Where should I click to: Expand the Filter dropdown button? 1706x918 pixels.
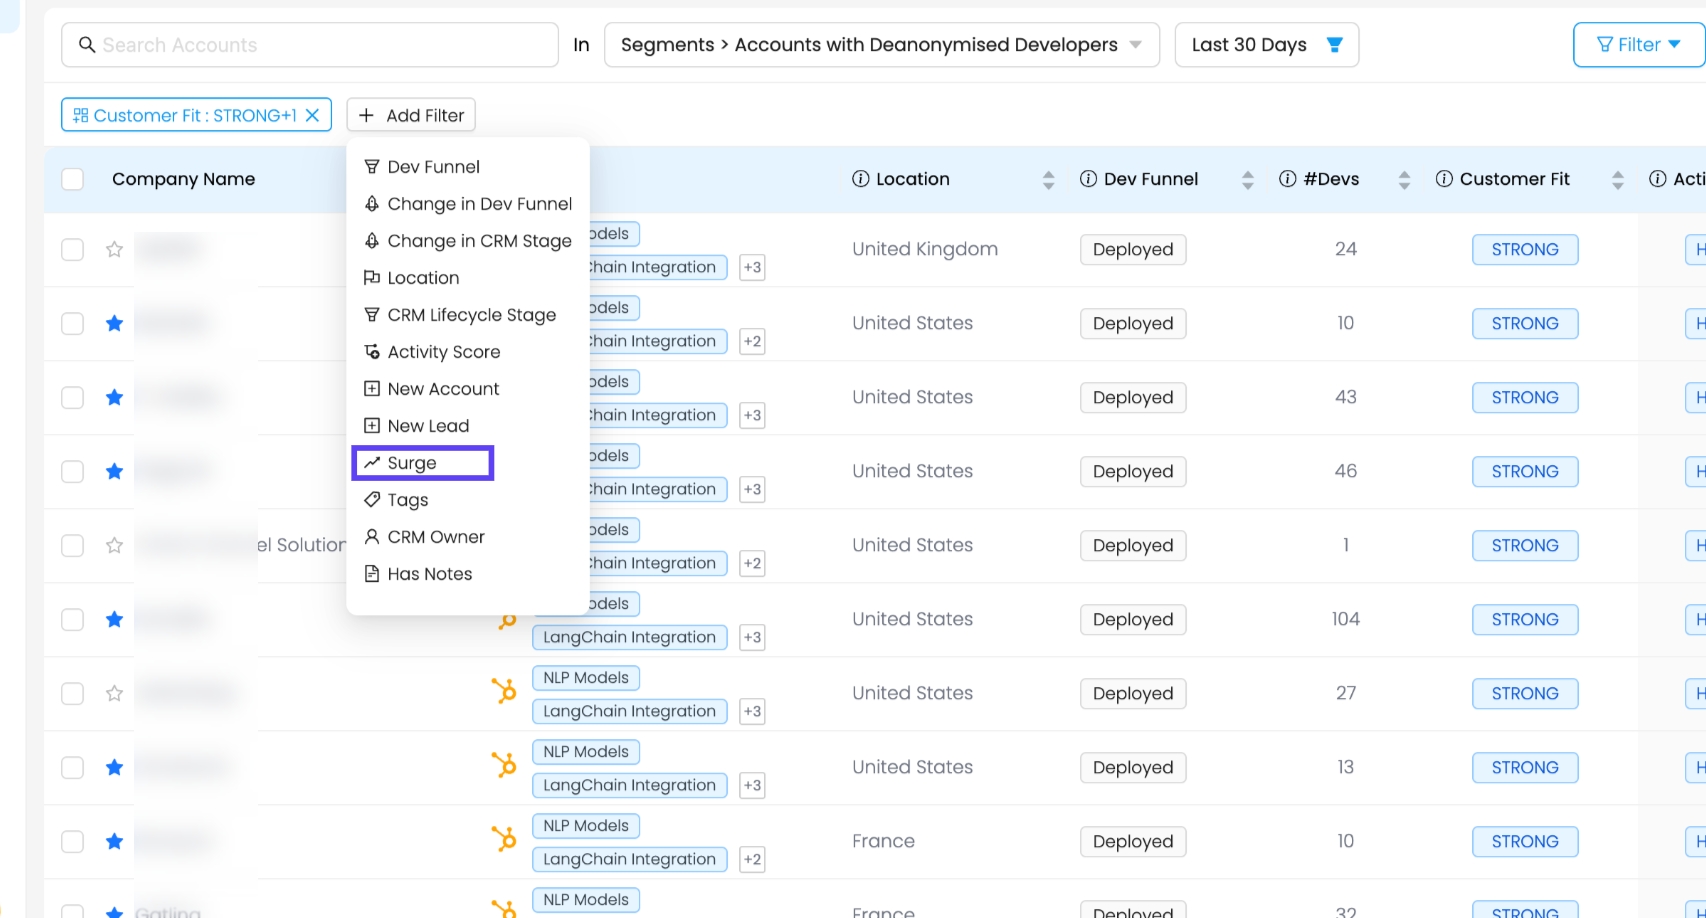[1638, 45]
